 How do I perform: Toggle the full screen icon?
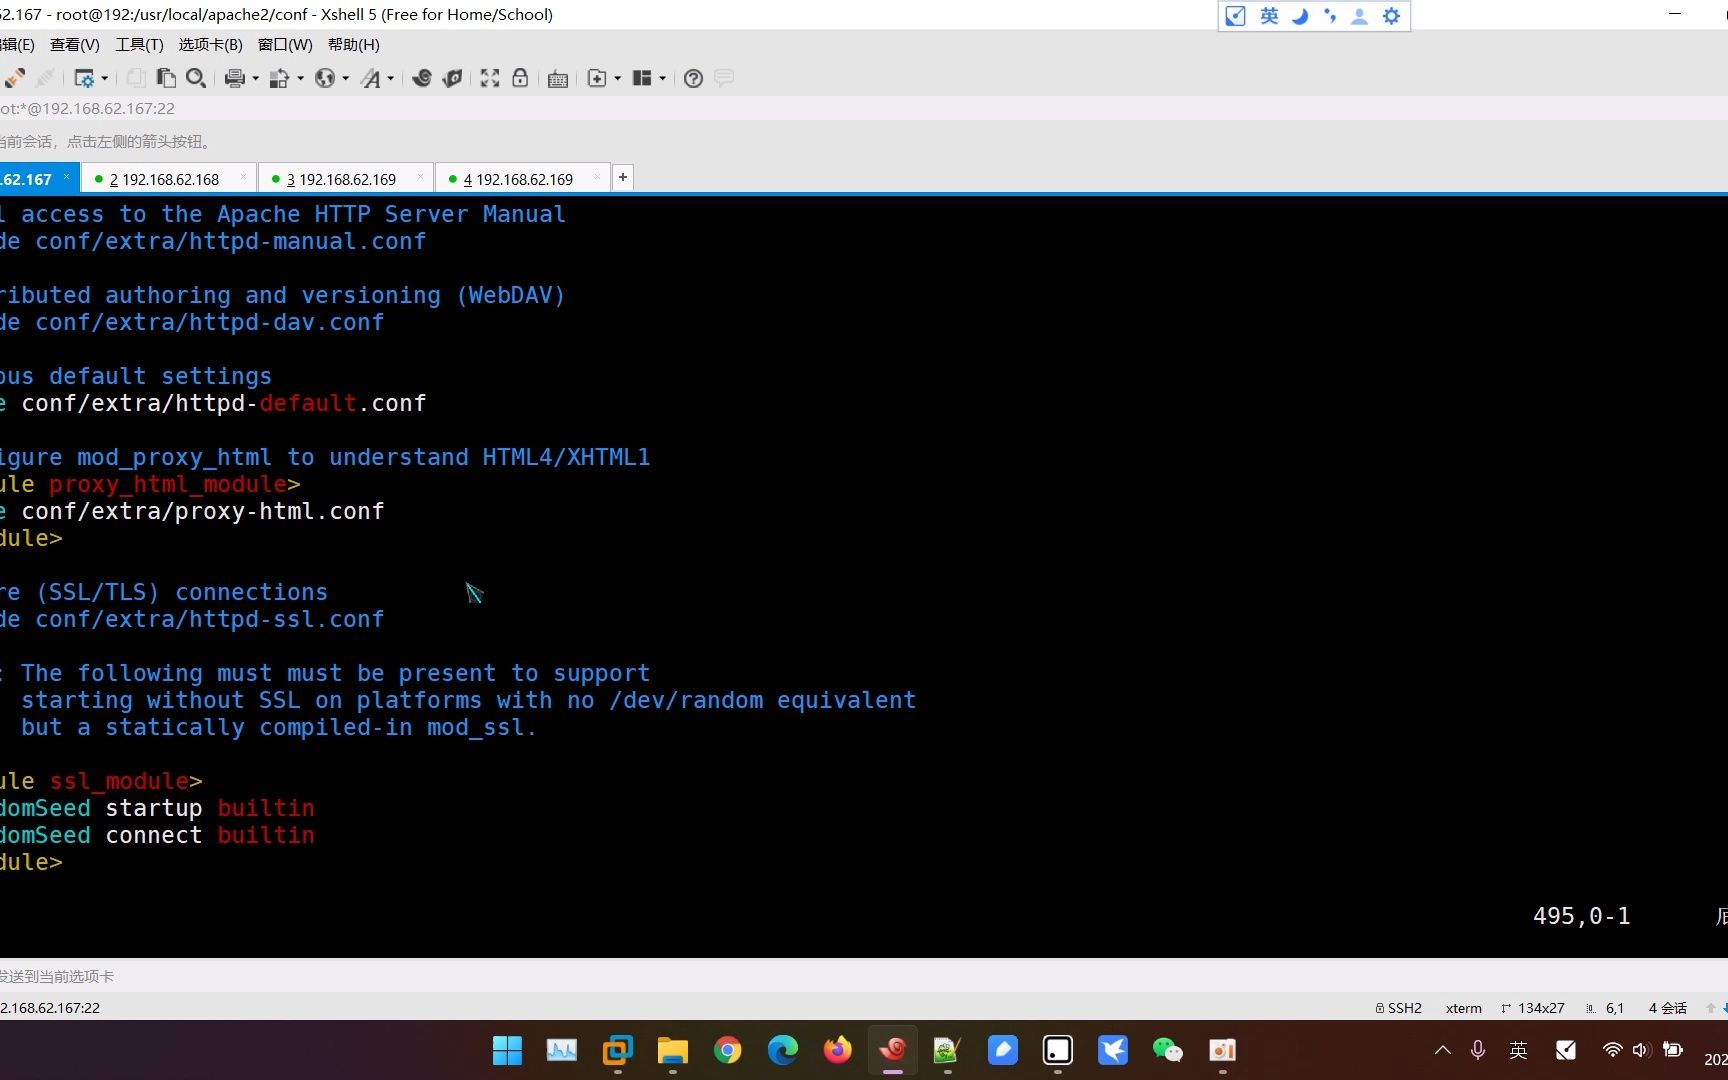490,78
